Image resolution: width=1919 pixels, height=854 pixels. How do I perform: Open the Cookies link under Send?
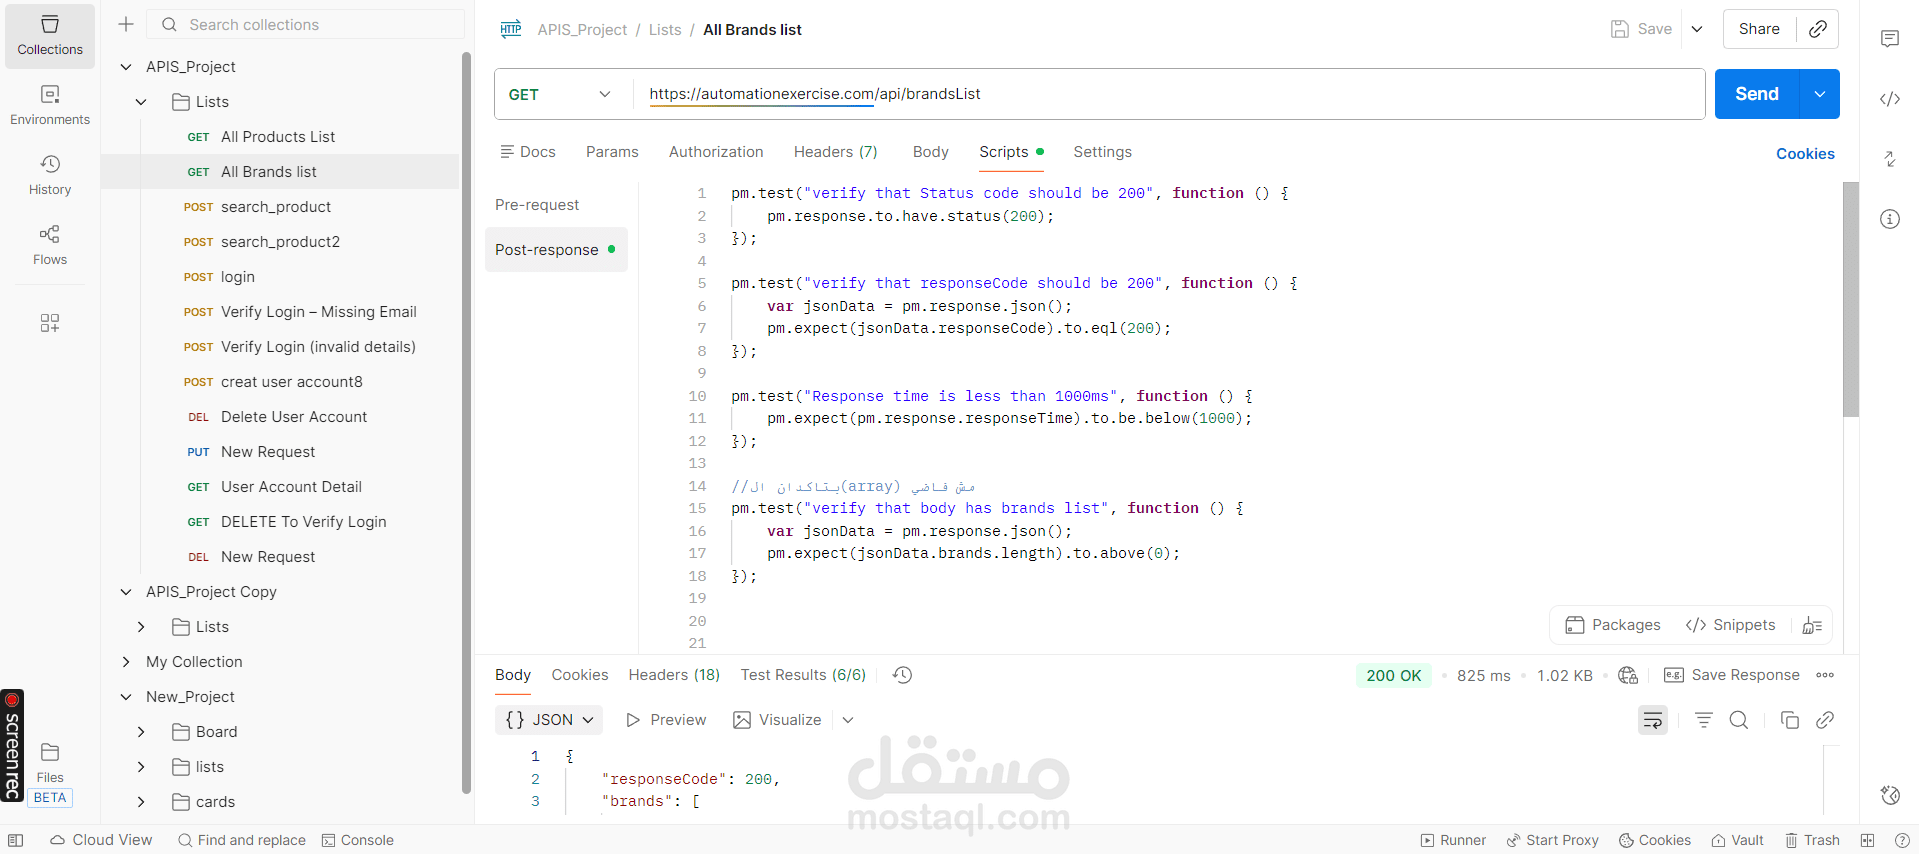1805,154
